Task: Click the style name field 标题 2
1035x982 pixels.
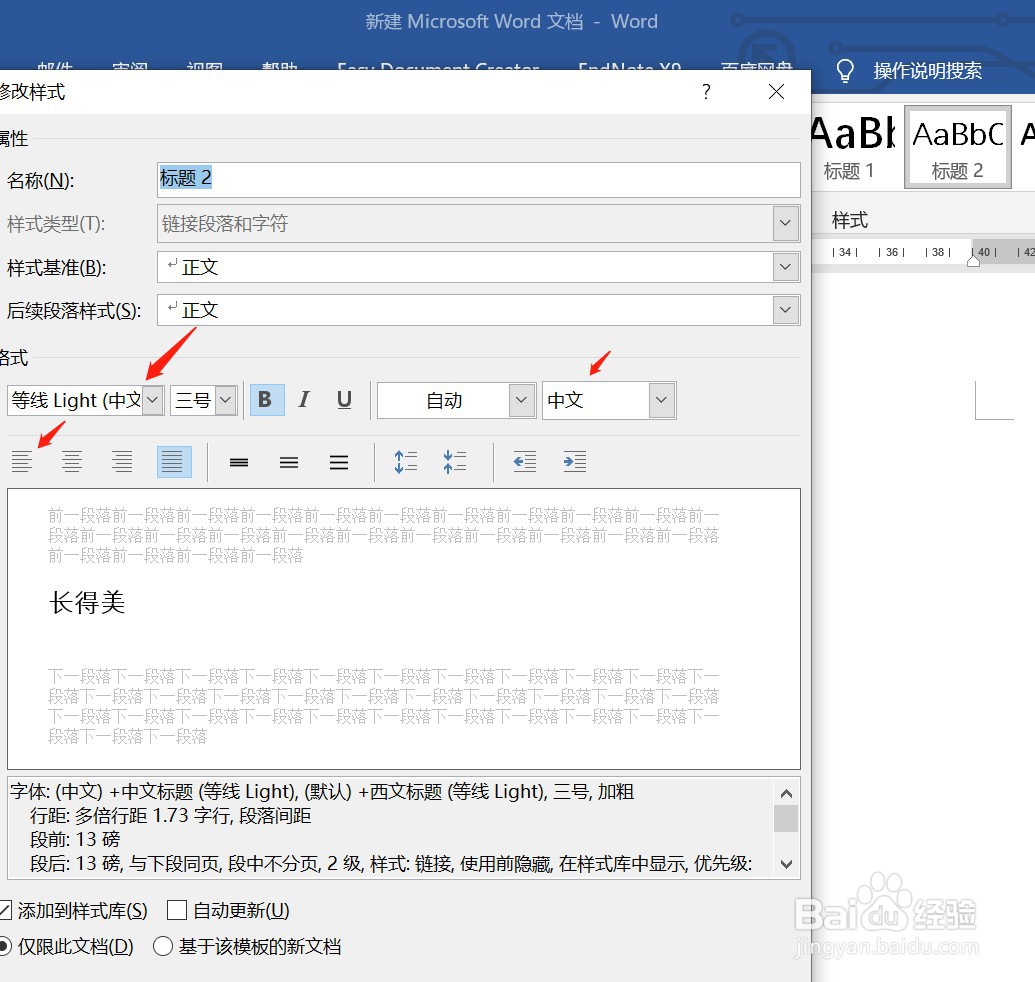Action: click(479, 180)
